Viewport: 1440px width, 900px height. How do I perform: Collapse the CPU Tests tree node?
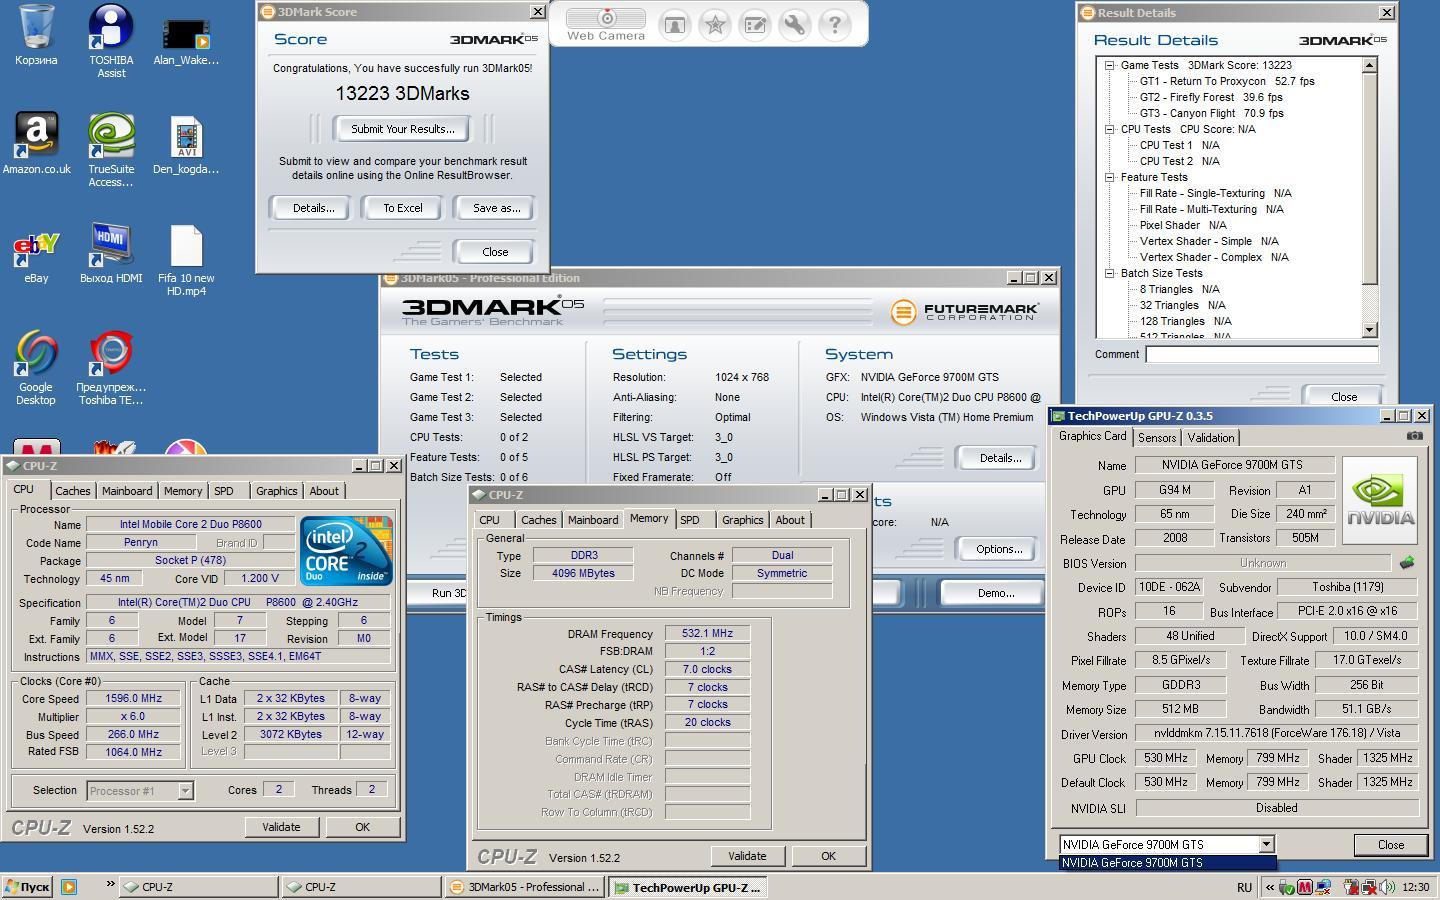pos(1109,129)
